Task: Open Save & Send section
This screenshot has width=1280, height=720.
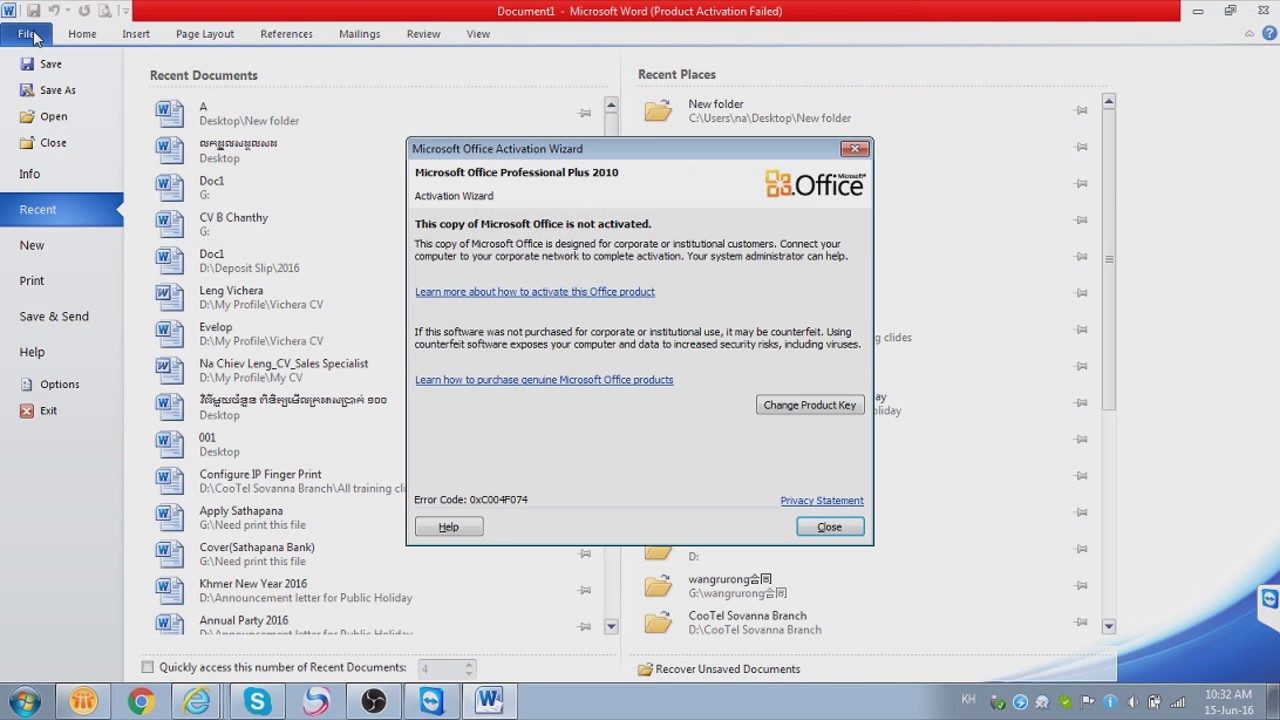Action: [x=54, y=317]
